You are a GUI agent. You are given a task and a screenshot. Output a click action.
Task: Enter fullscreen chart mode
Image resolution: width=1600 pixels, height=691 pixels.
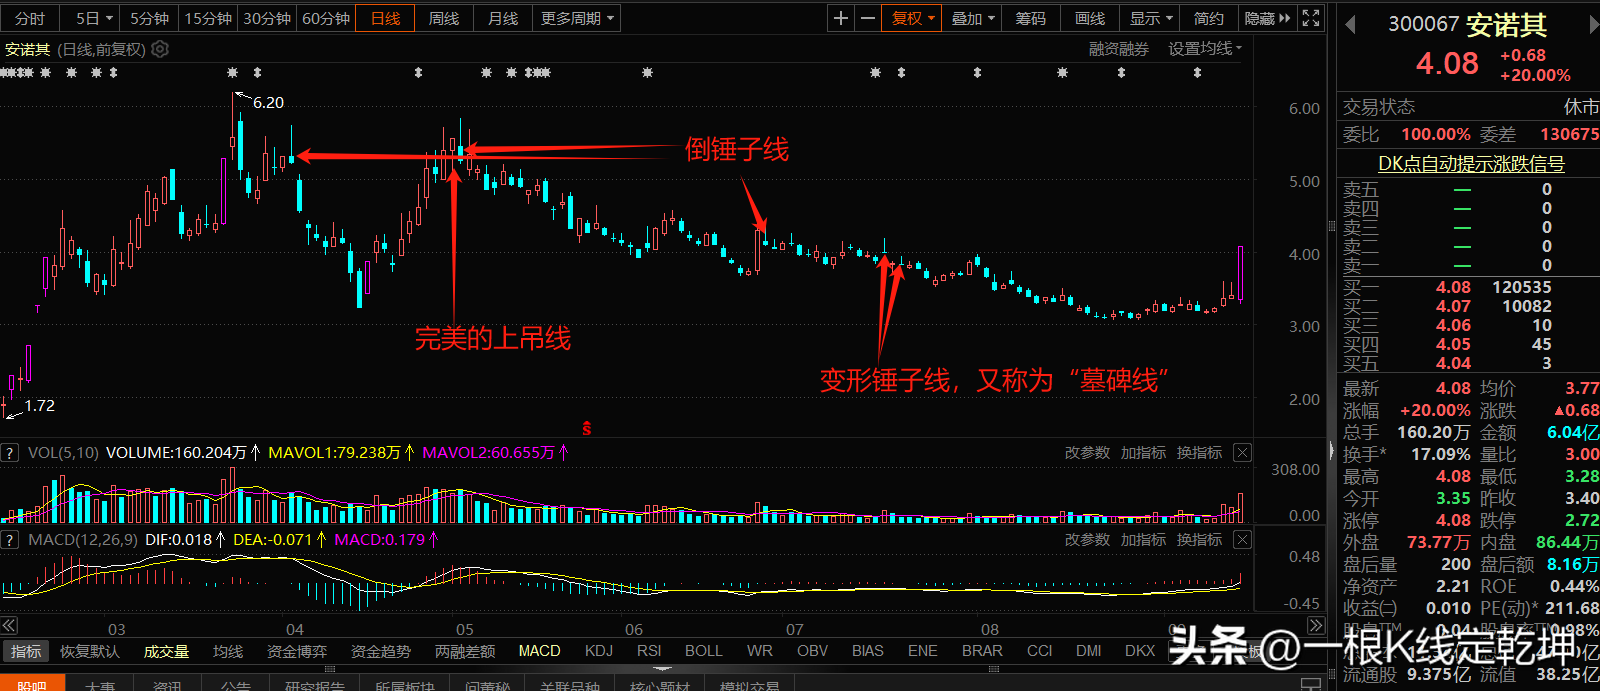(x=1311, y=18)
